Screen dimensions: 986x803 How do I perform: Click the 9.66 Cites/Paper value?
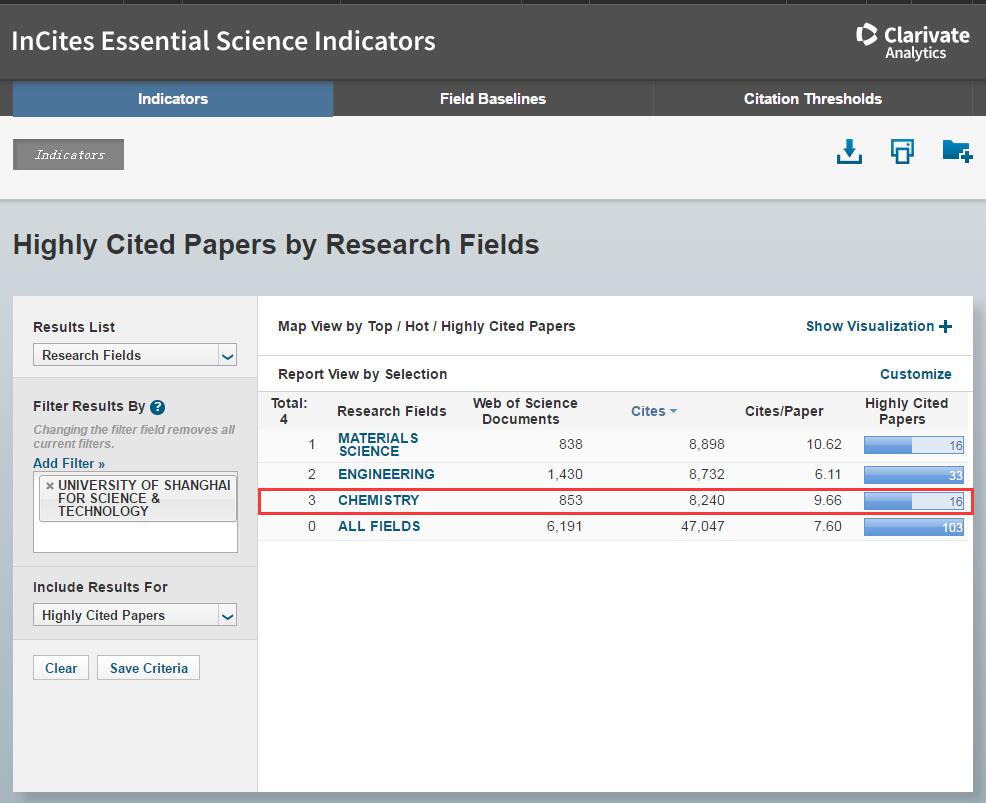pyautogui.click(x=827, y=501)
